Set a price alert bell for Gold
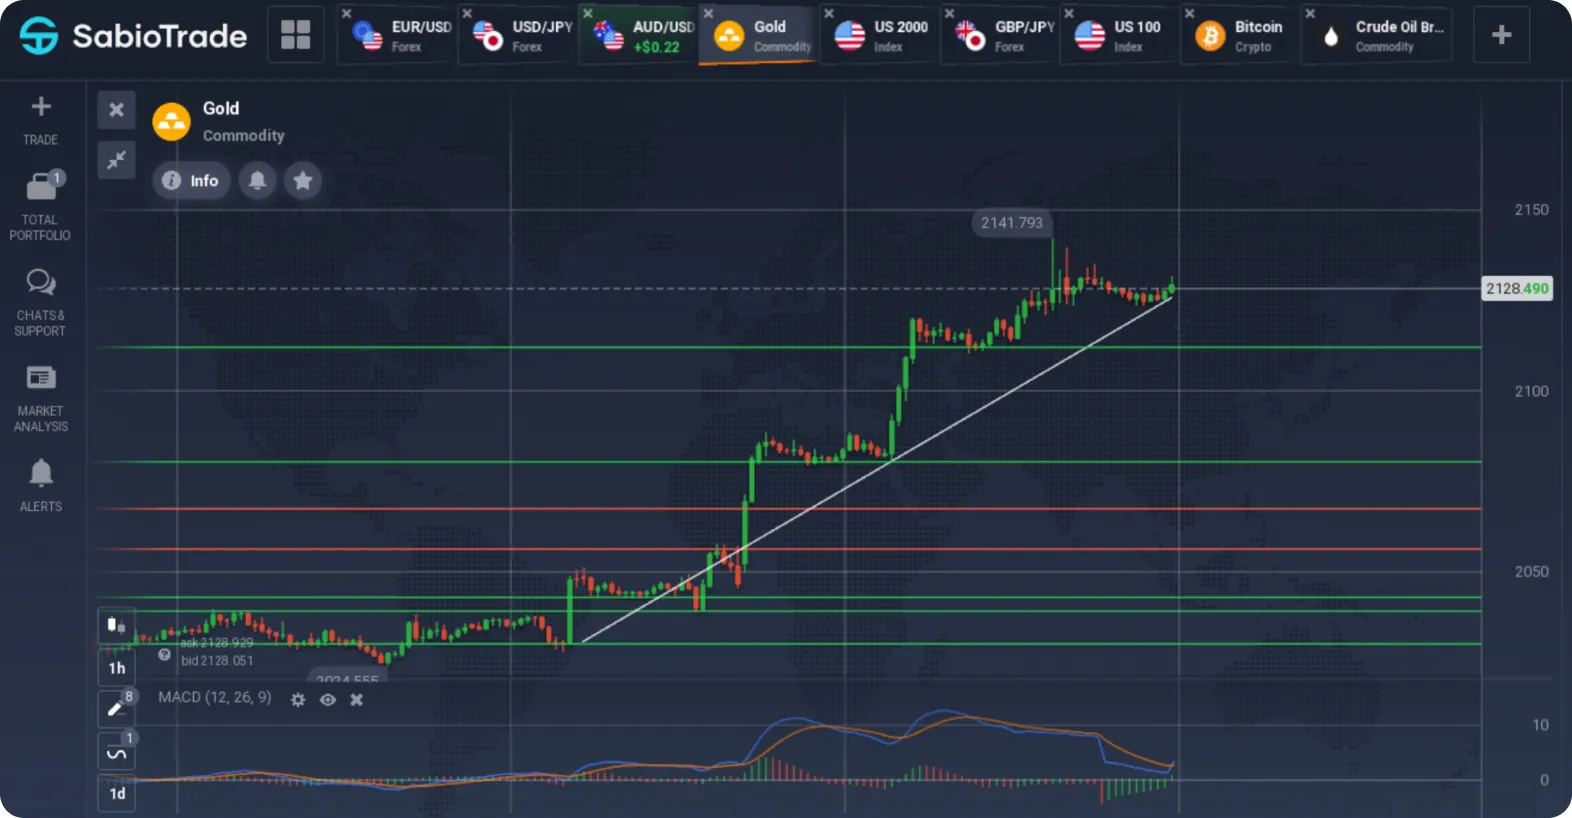The image size is (1572, 818). [x=257, y=180]
